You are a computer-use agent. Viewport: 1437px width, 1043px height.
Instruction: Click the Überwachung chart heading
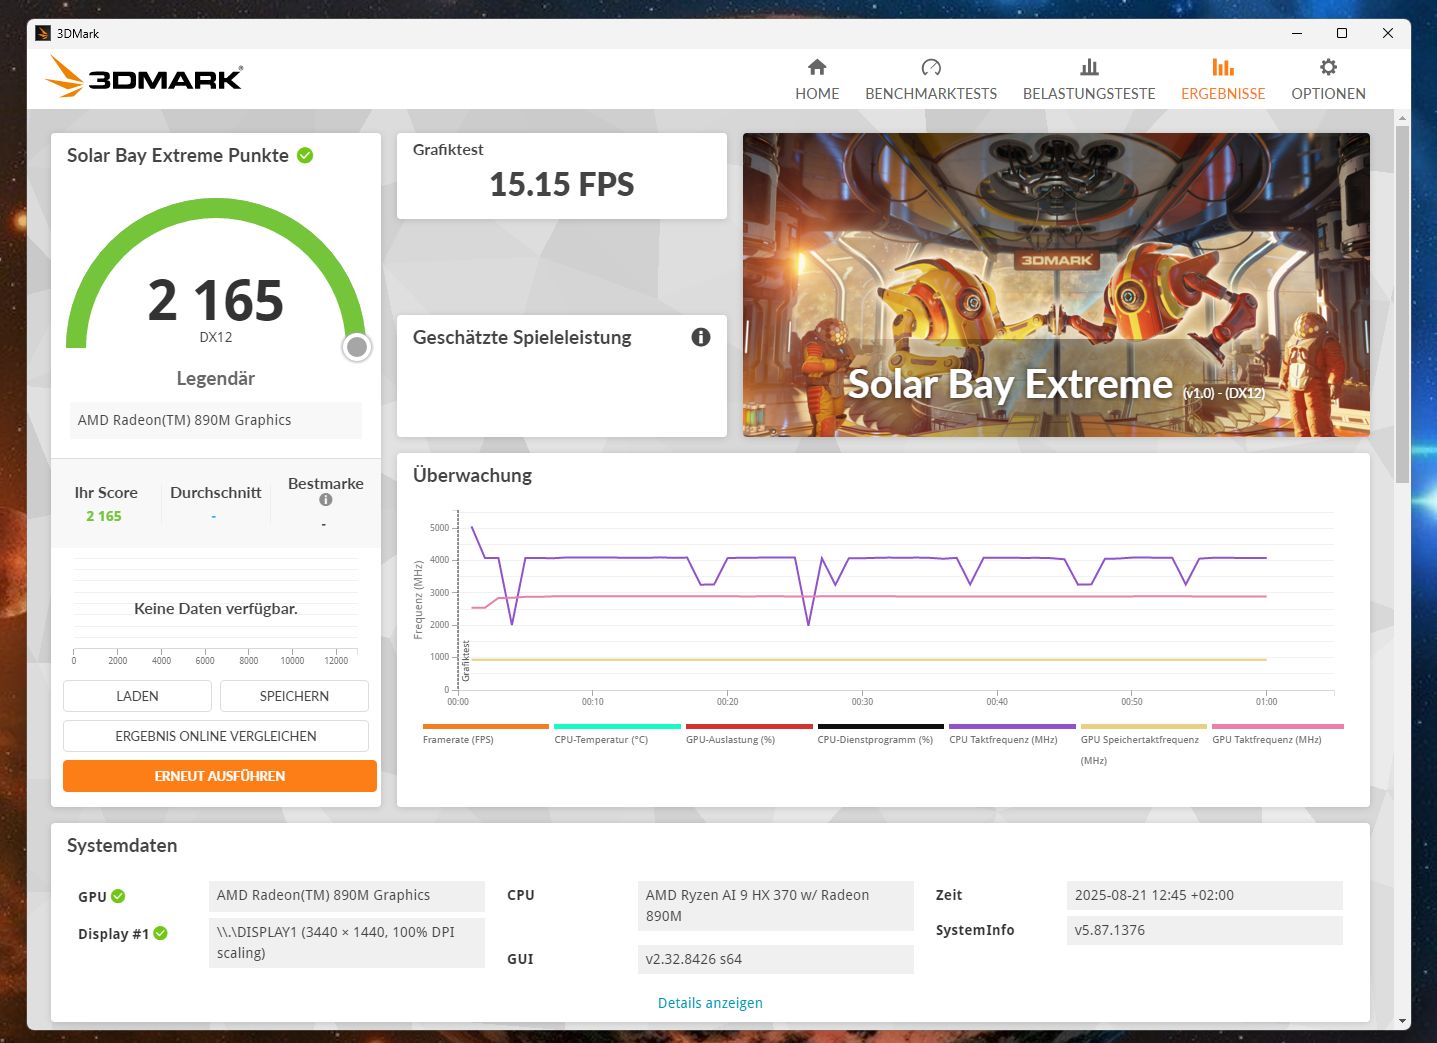point(472,475)
